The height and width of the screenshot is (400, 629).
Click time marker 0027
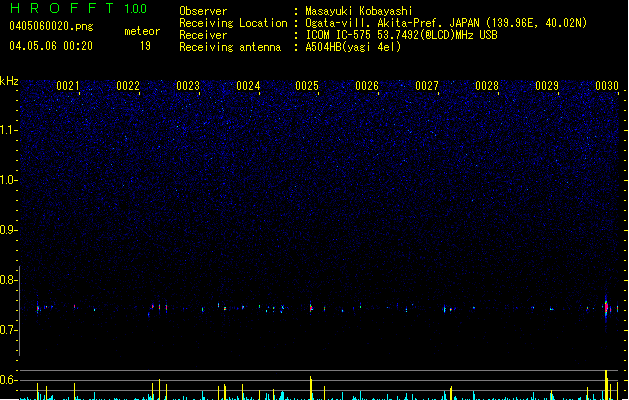coord(427,86)
